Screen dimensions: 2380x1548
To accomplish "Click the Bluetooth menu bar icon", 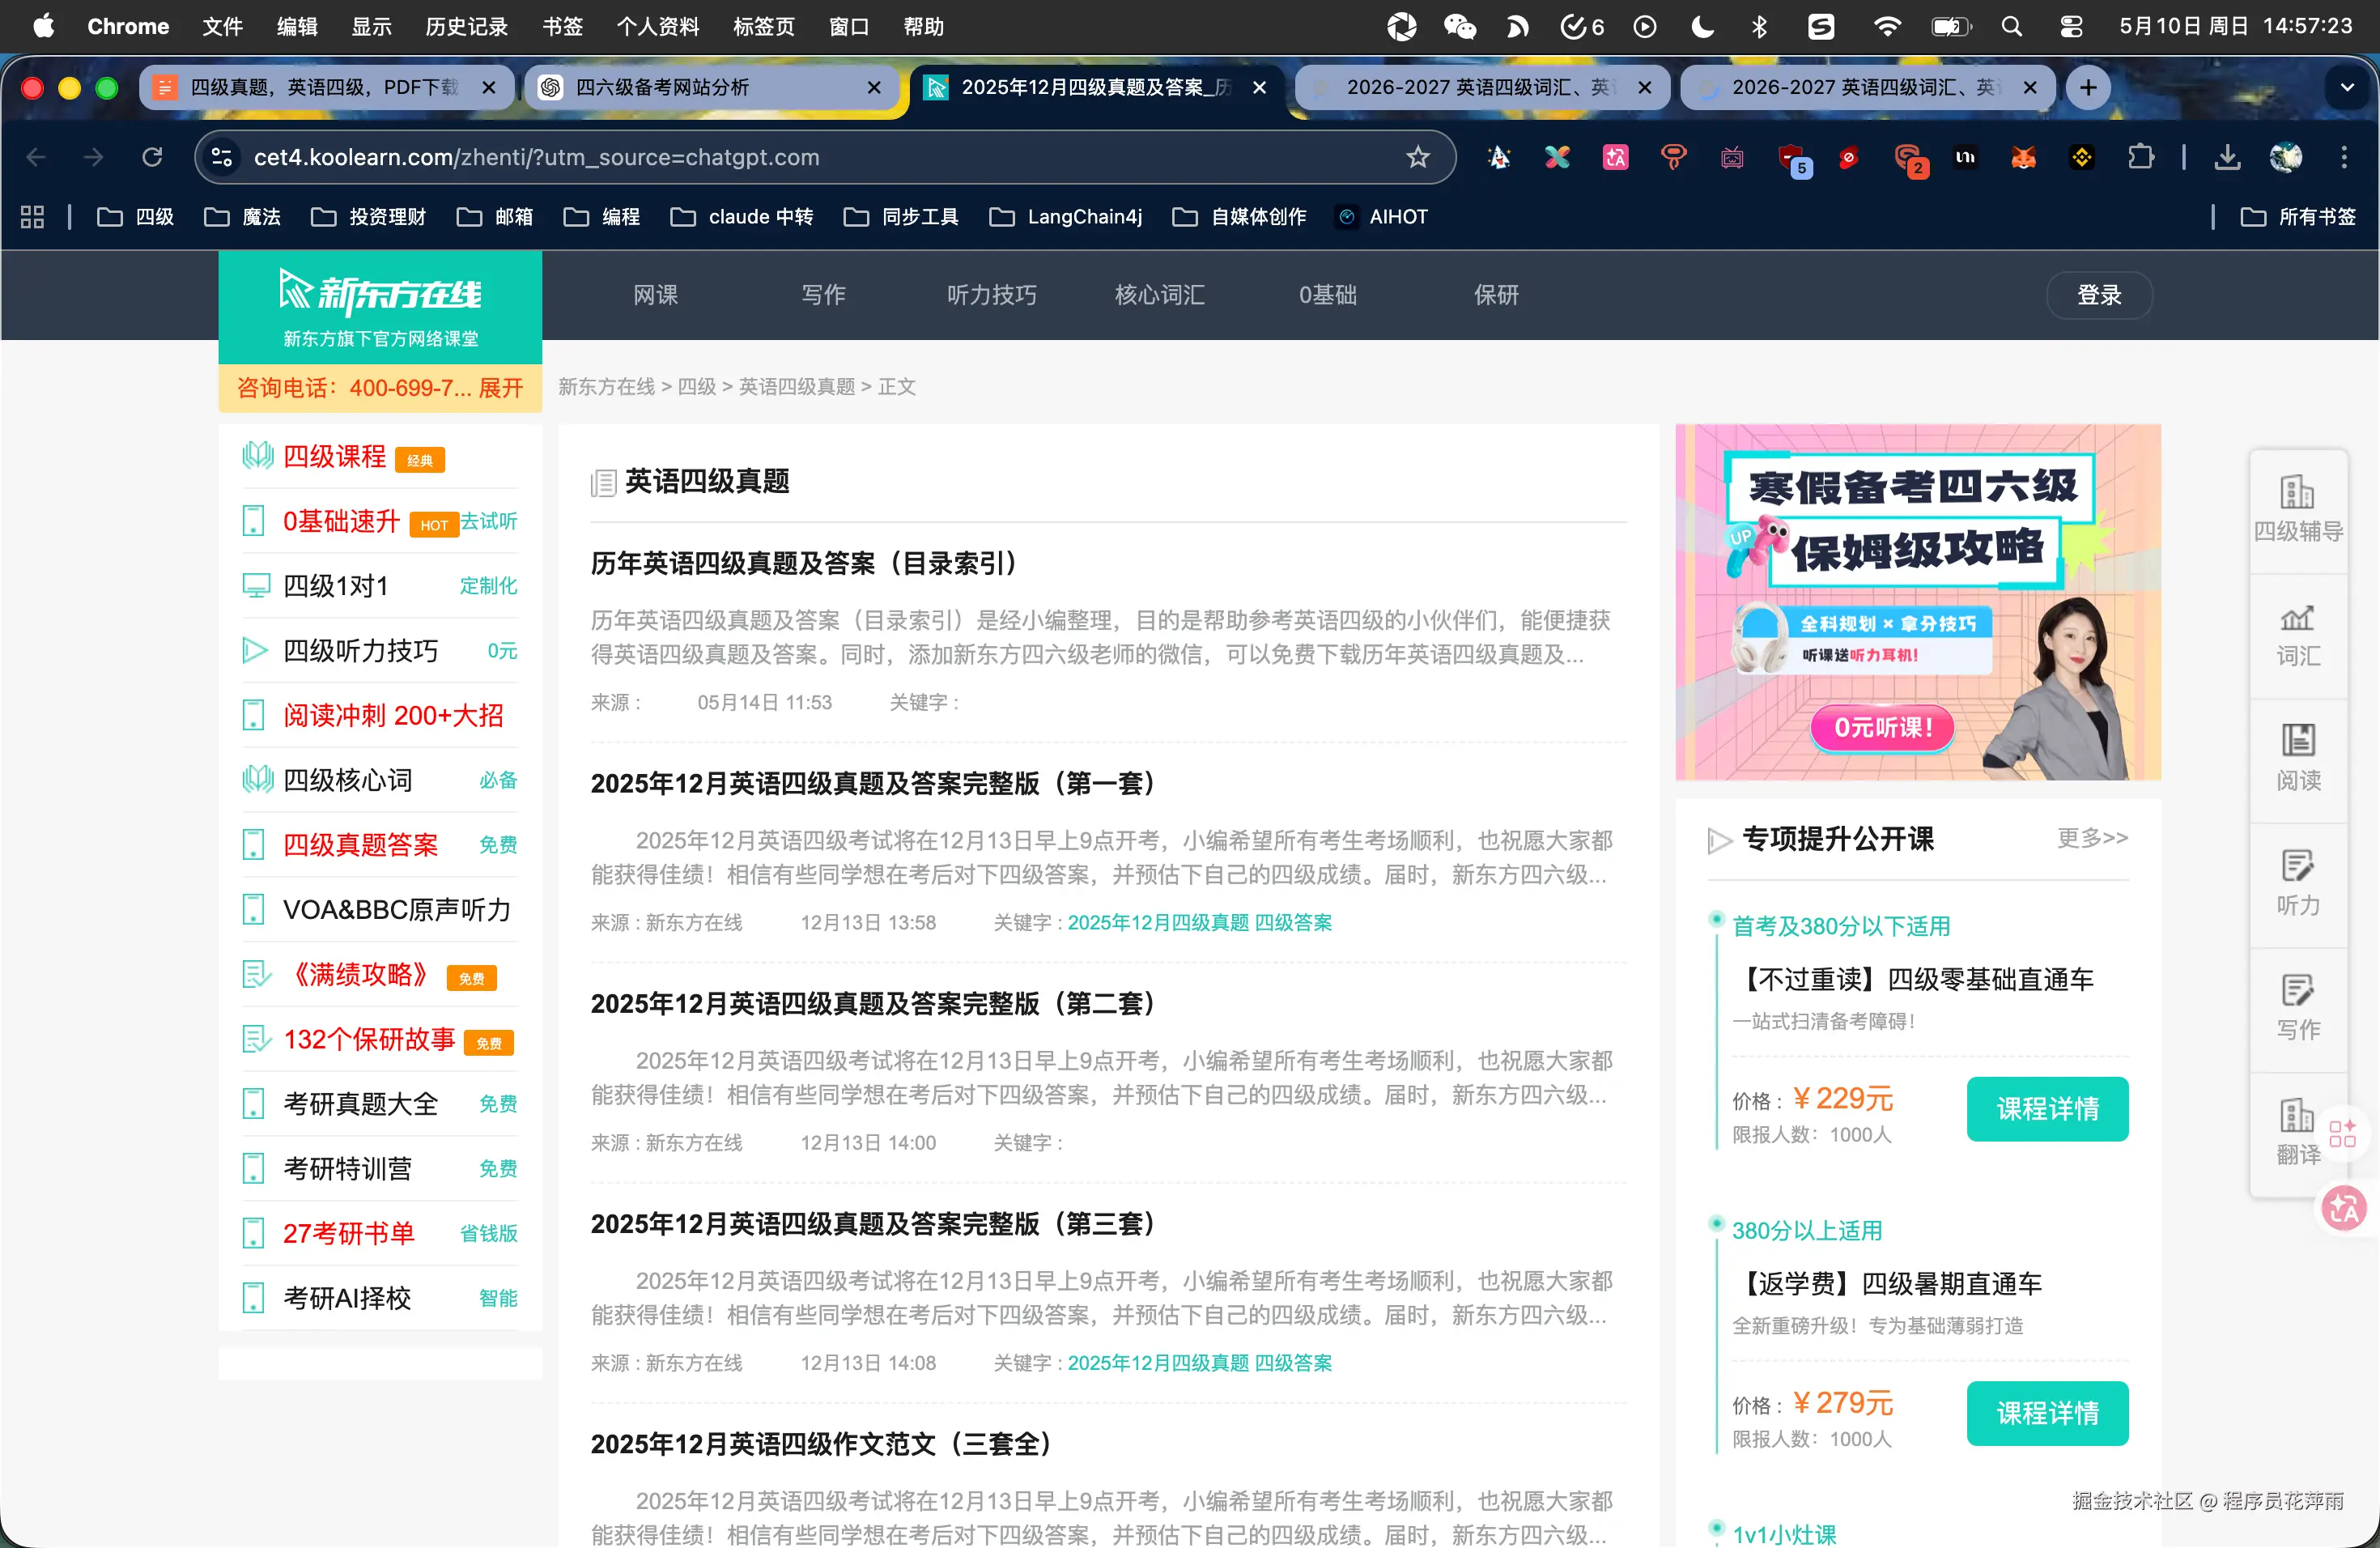I will 1759,26.
